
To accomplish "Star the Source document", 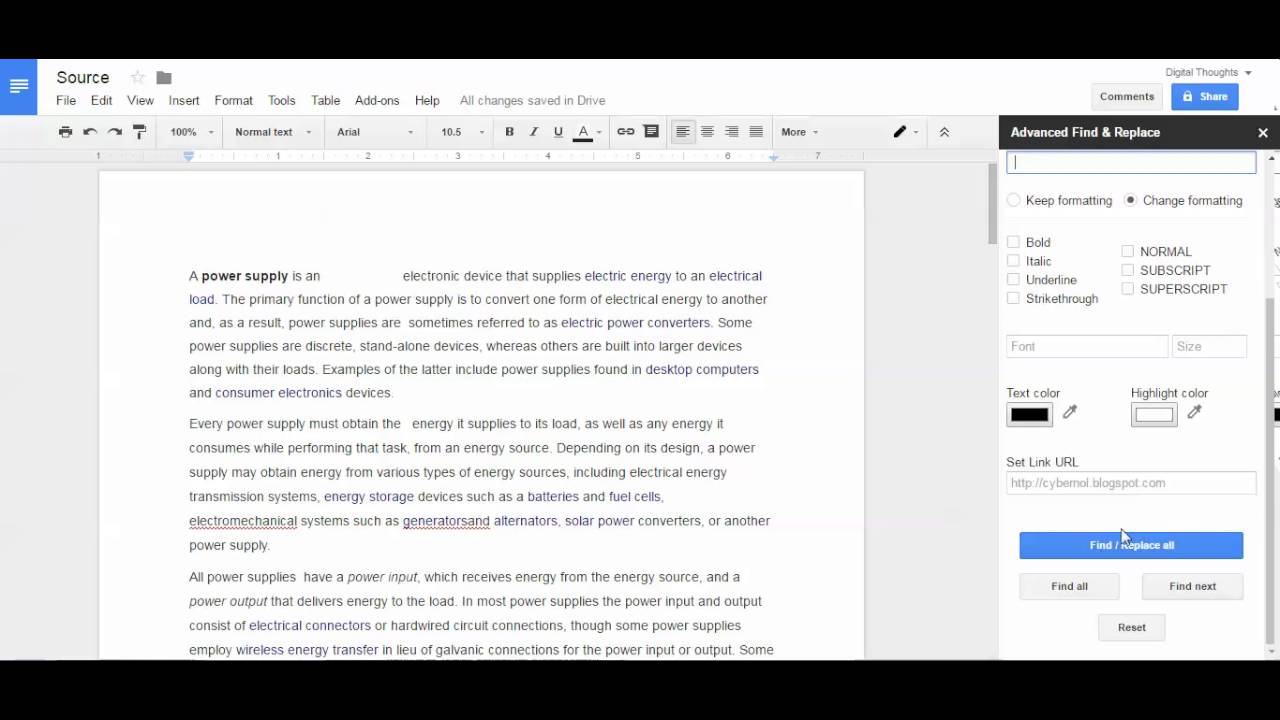I will coord(137,78).
